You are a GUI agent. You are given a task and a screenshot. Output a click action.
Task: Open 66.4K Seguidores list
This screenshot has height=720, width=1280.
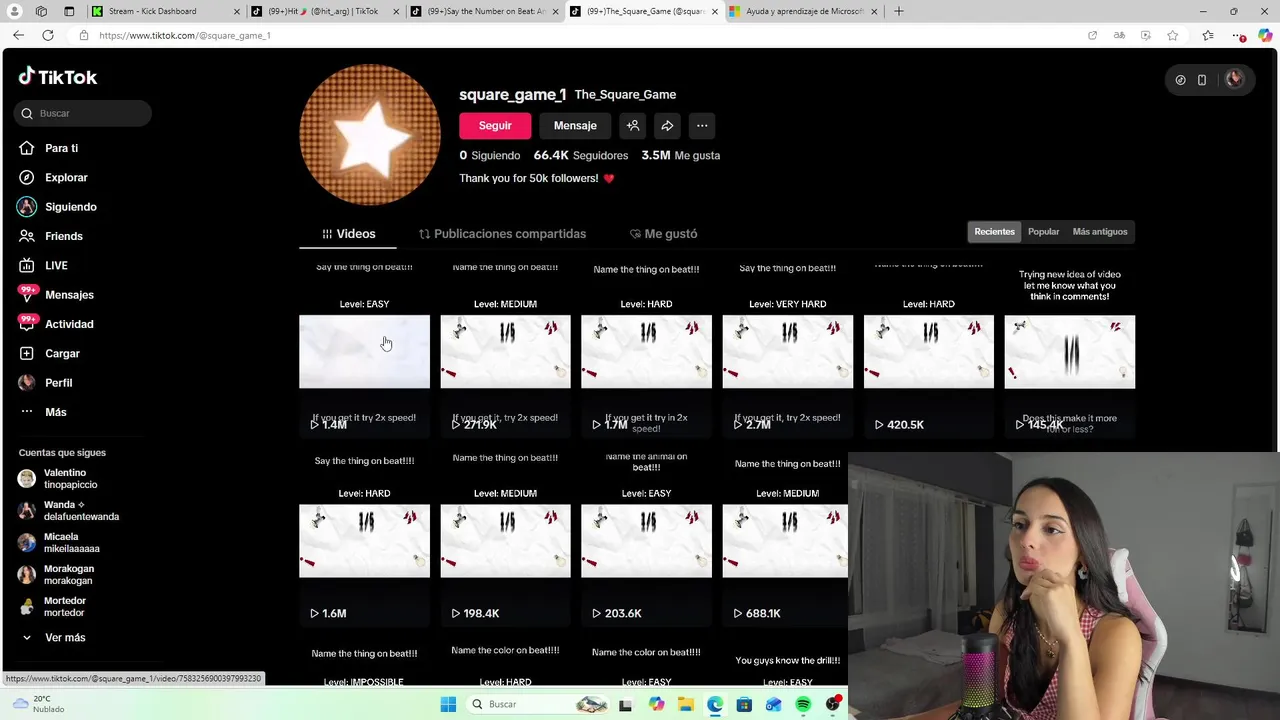point(581,155)
